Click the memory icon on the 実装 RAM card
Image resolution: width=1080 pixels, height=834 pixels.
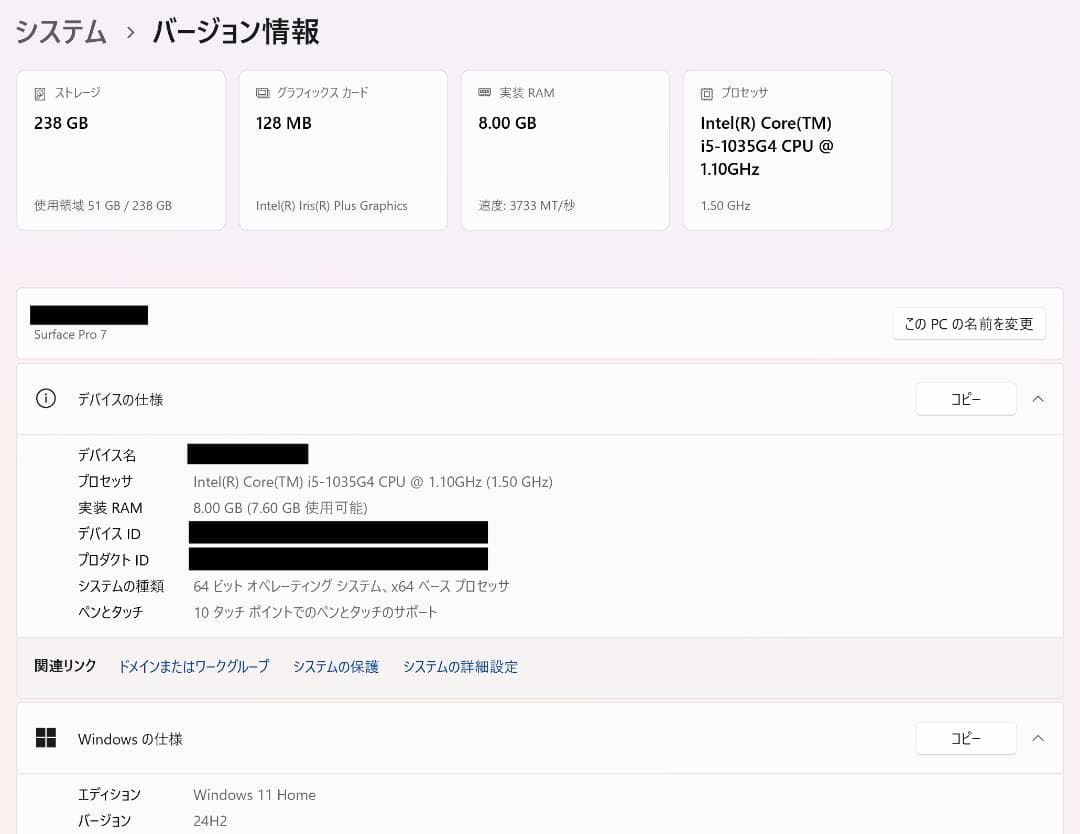(x=484, y=92)
